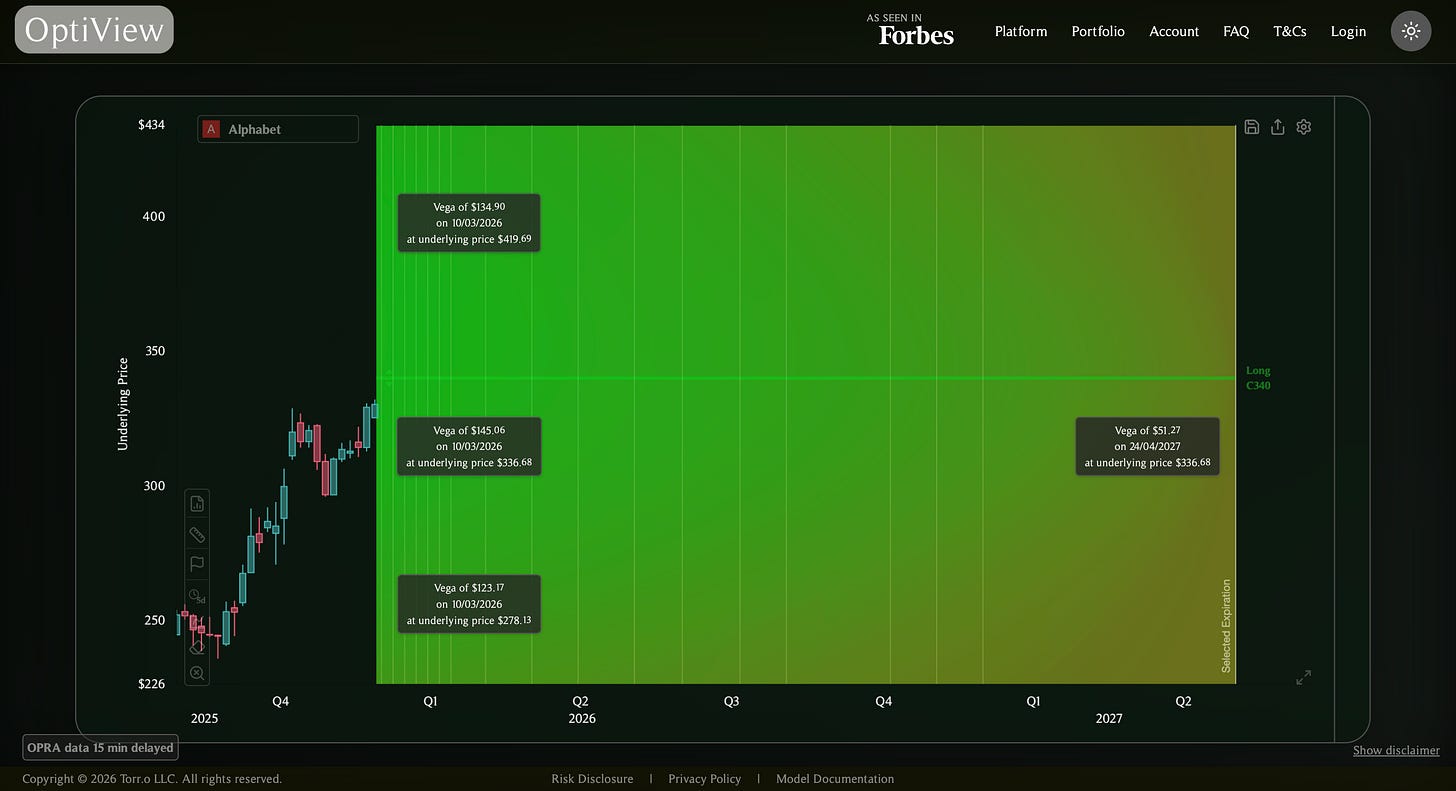Click the Alphabet ticker search field
Screen dimensions: 1456x791
coord(278,129)
